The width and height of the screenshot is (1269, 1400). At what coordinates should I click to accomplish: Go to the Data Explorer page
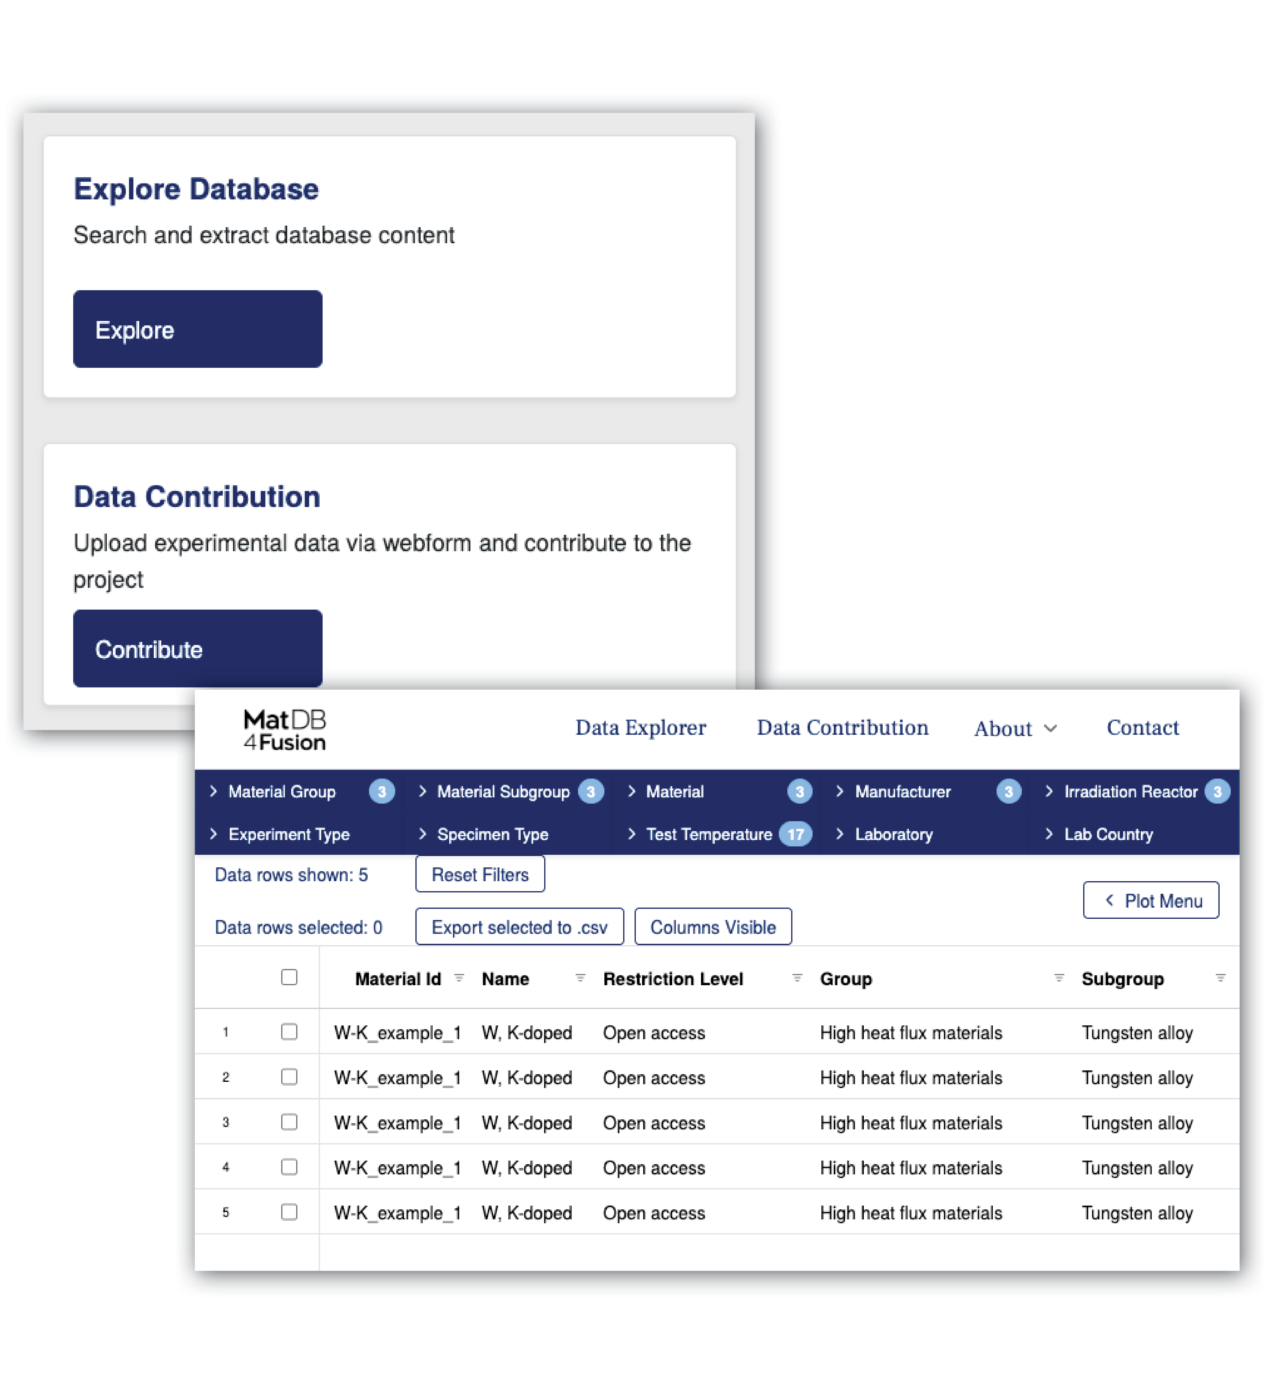pyautogui.click(x=640, y=728)
